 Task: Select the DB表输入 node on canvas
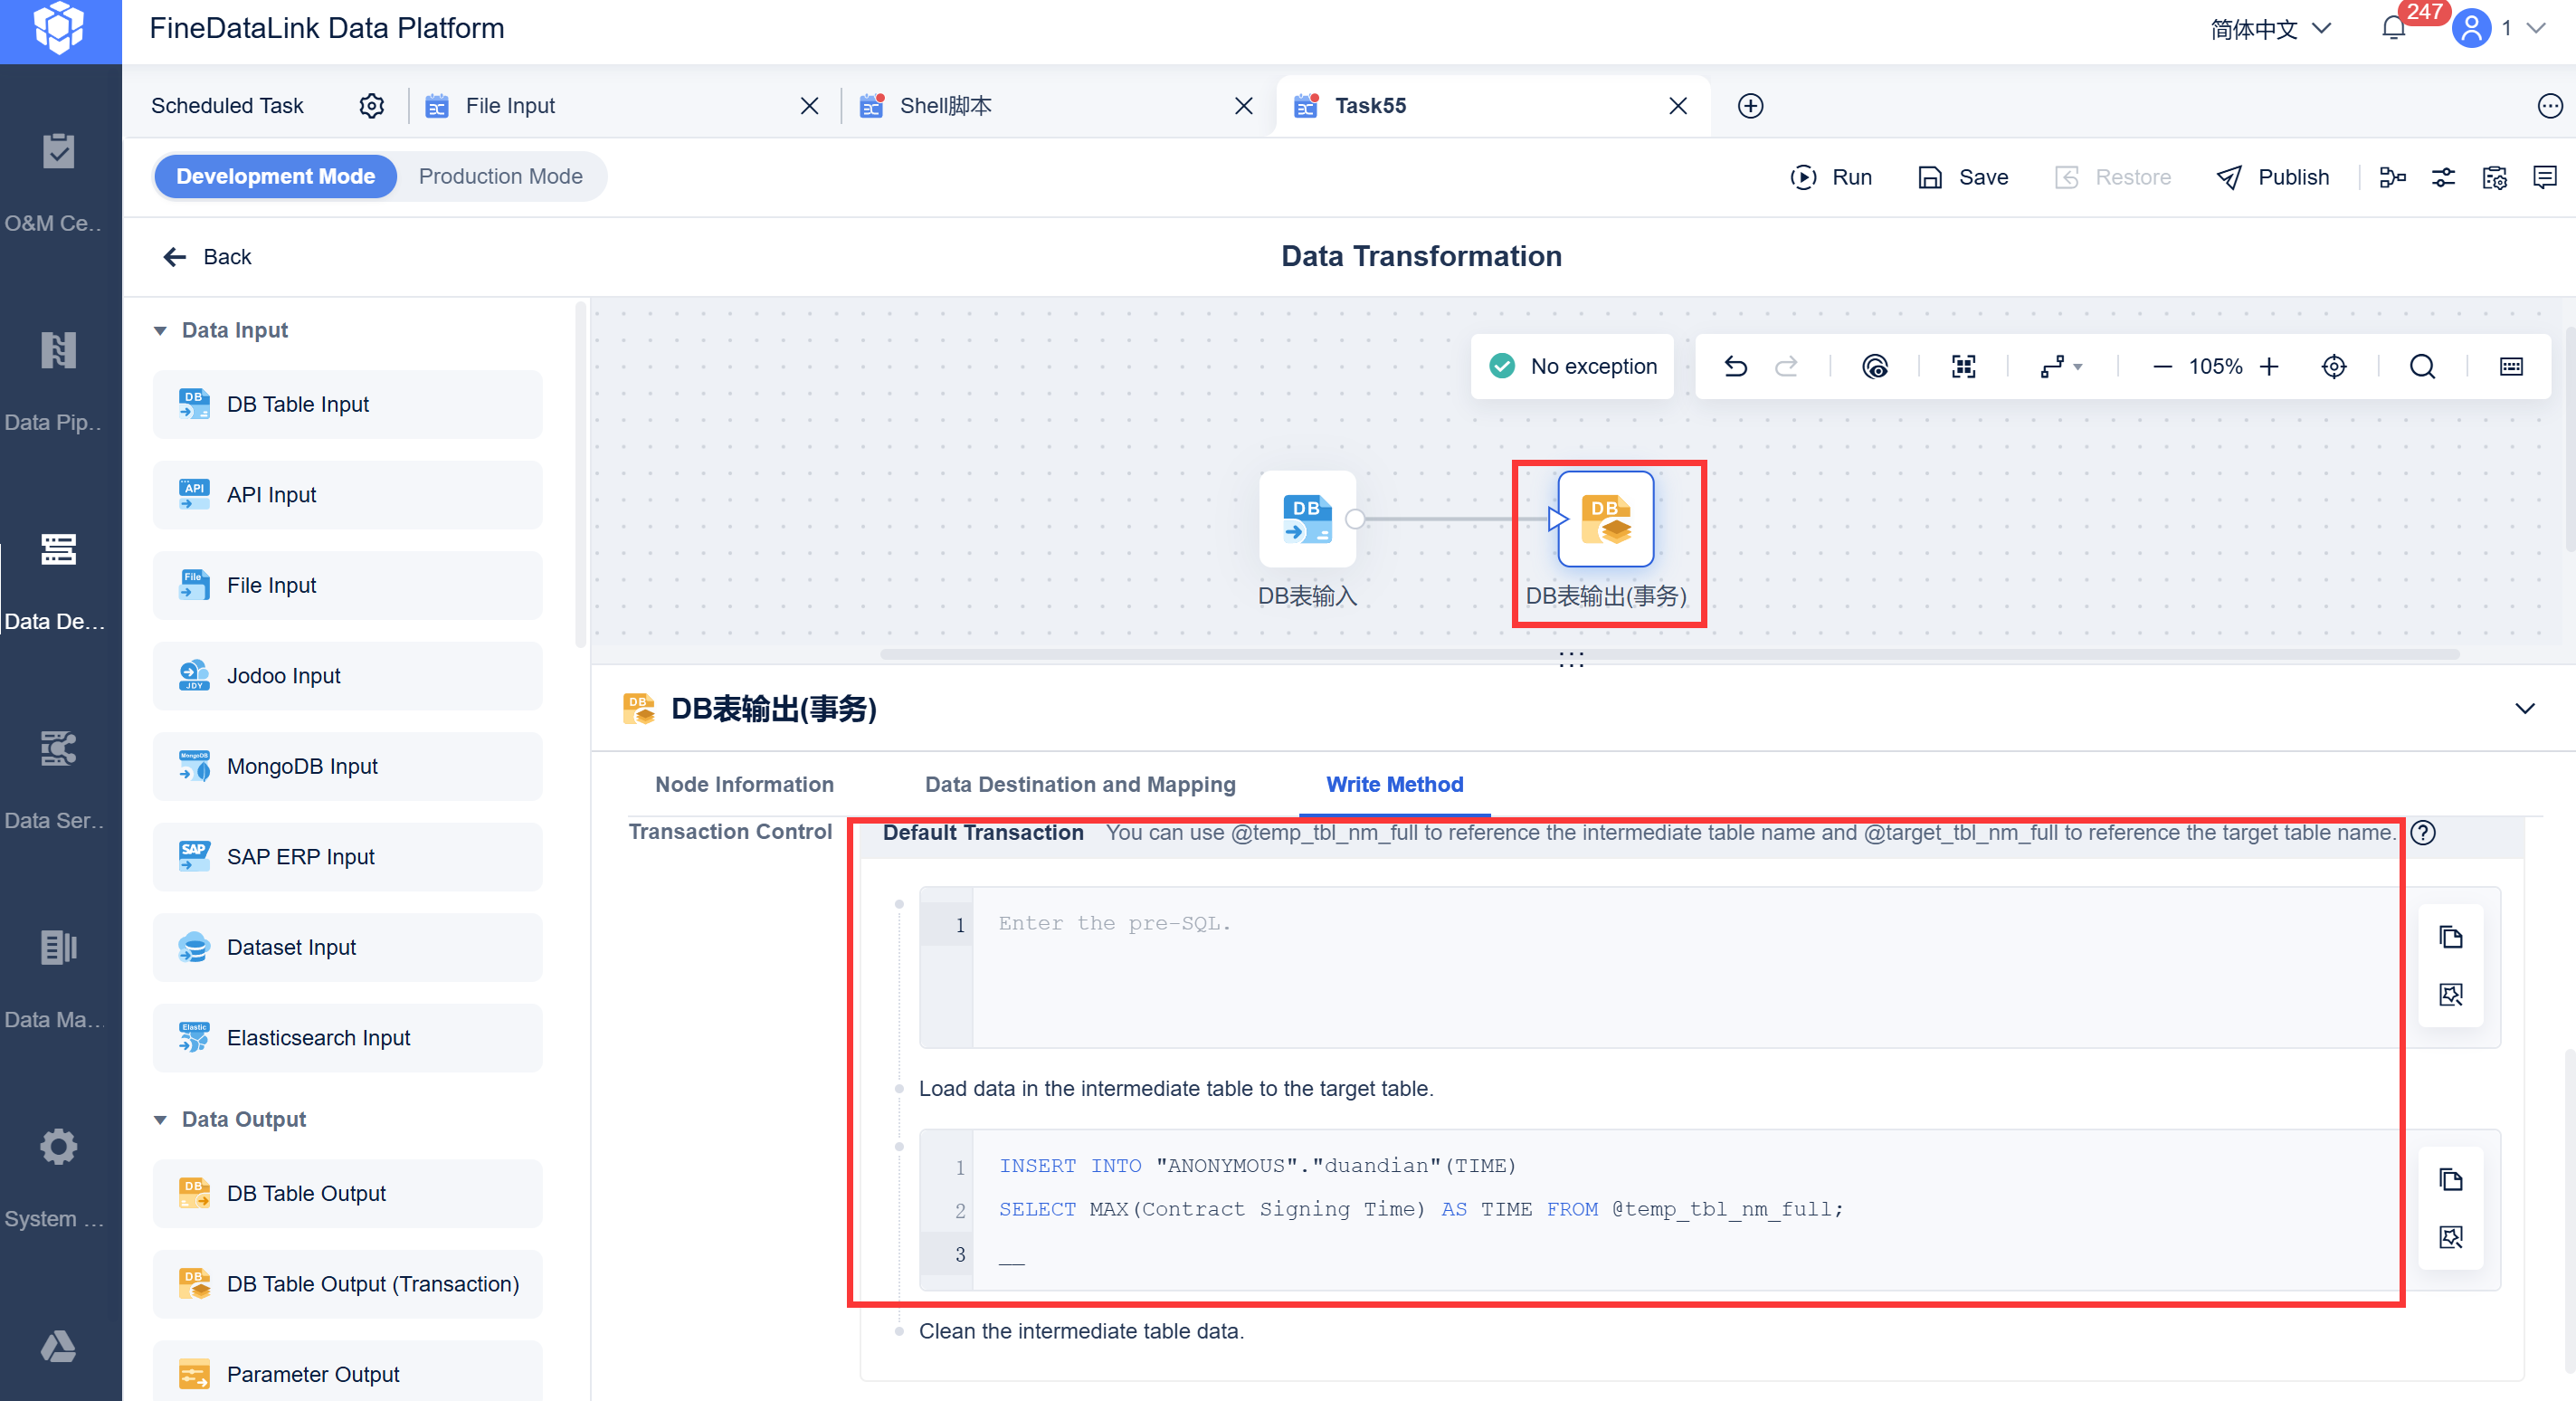[x=1307, y=520]
